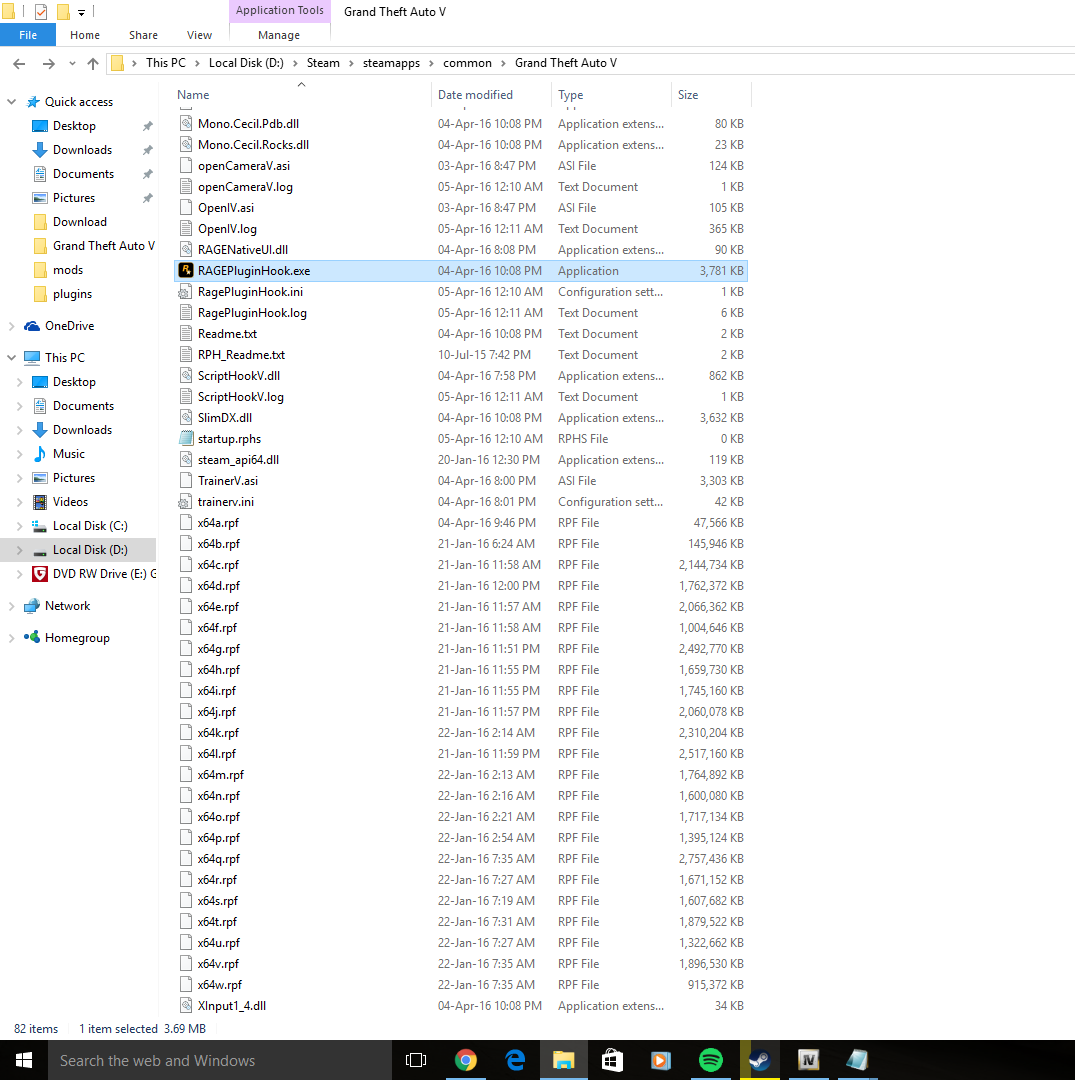Click the RAGEPluginHook.exe application icon

(x=185, y=271)
